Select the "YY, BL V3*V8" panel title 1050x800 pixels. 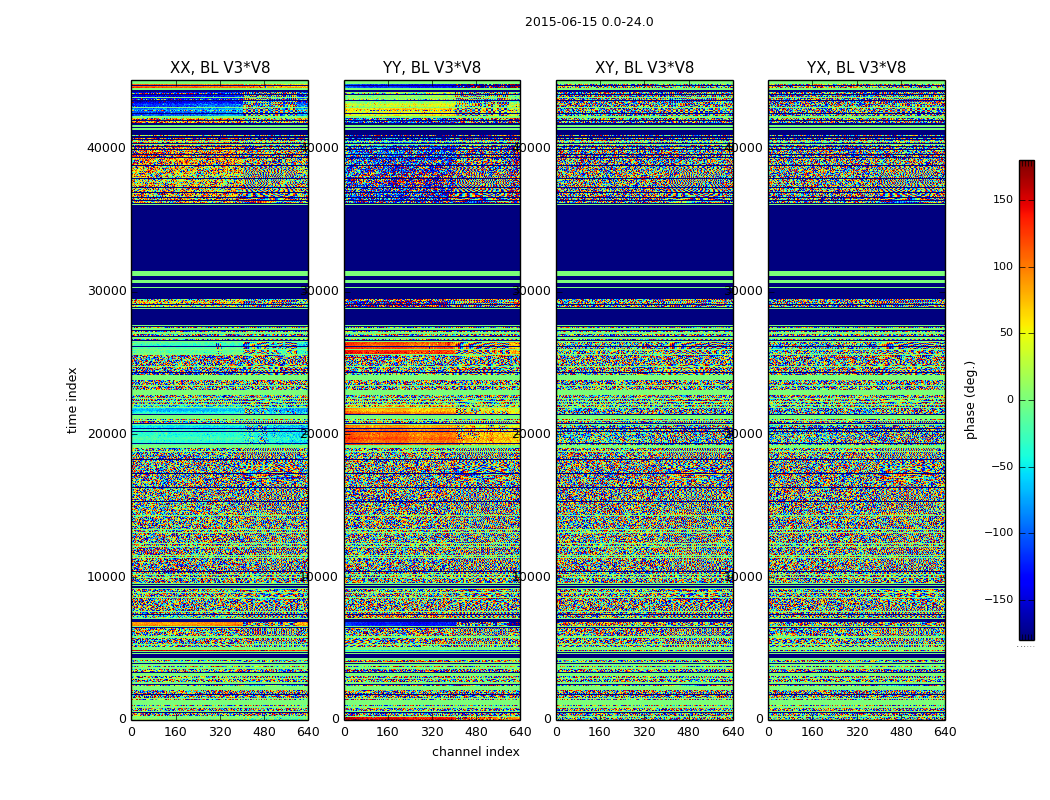(432, 68)
